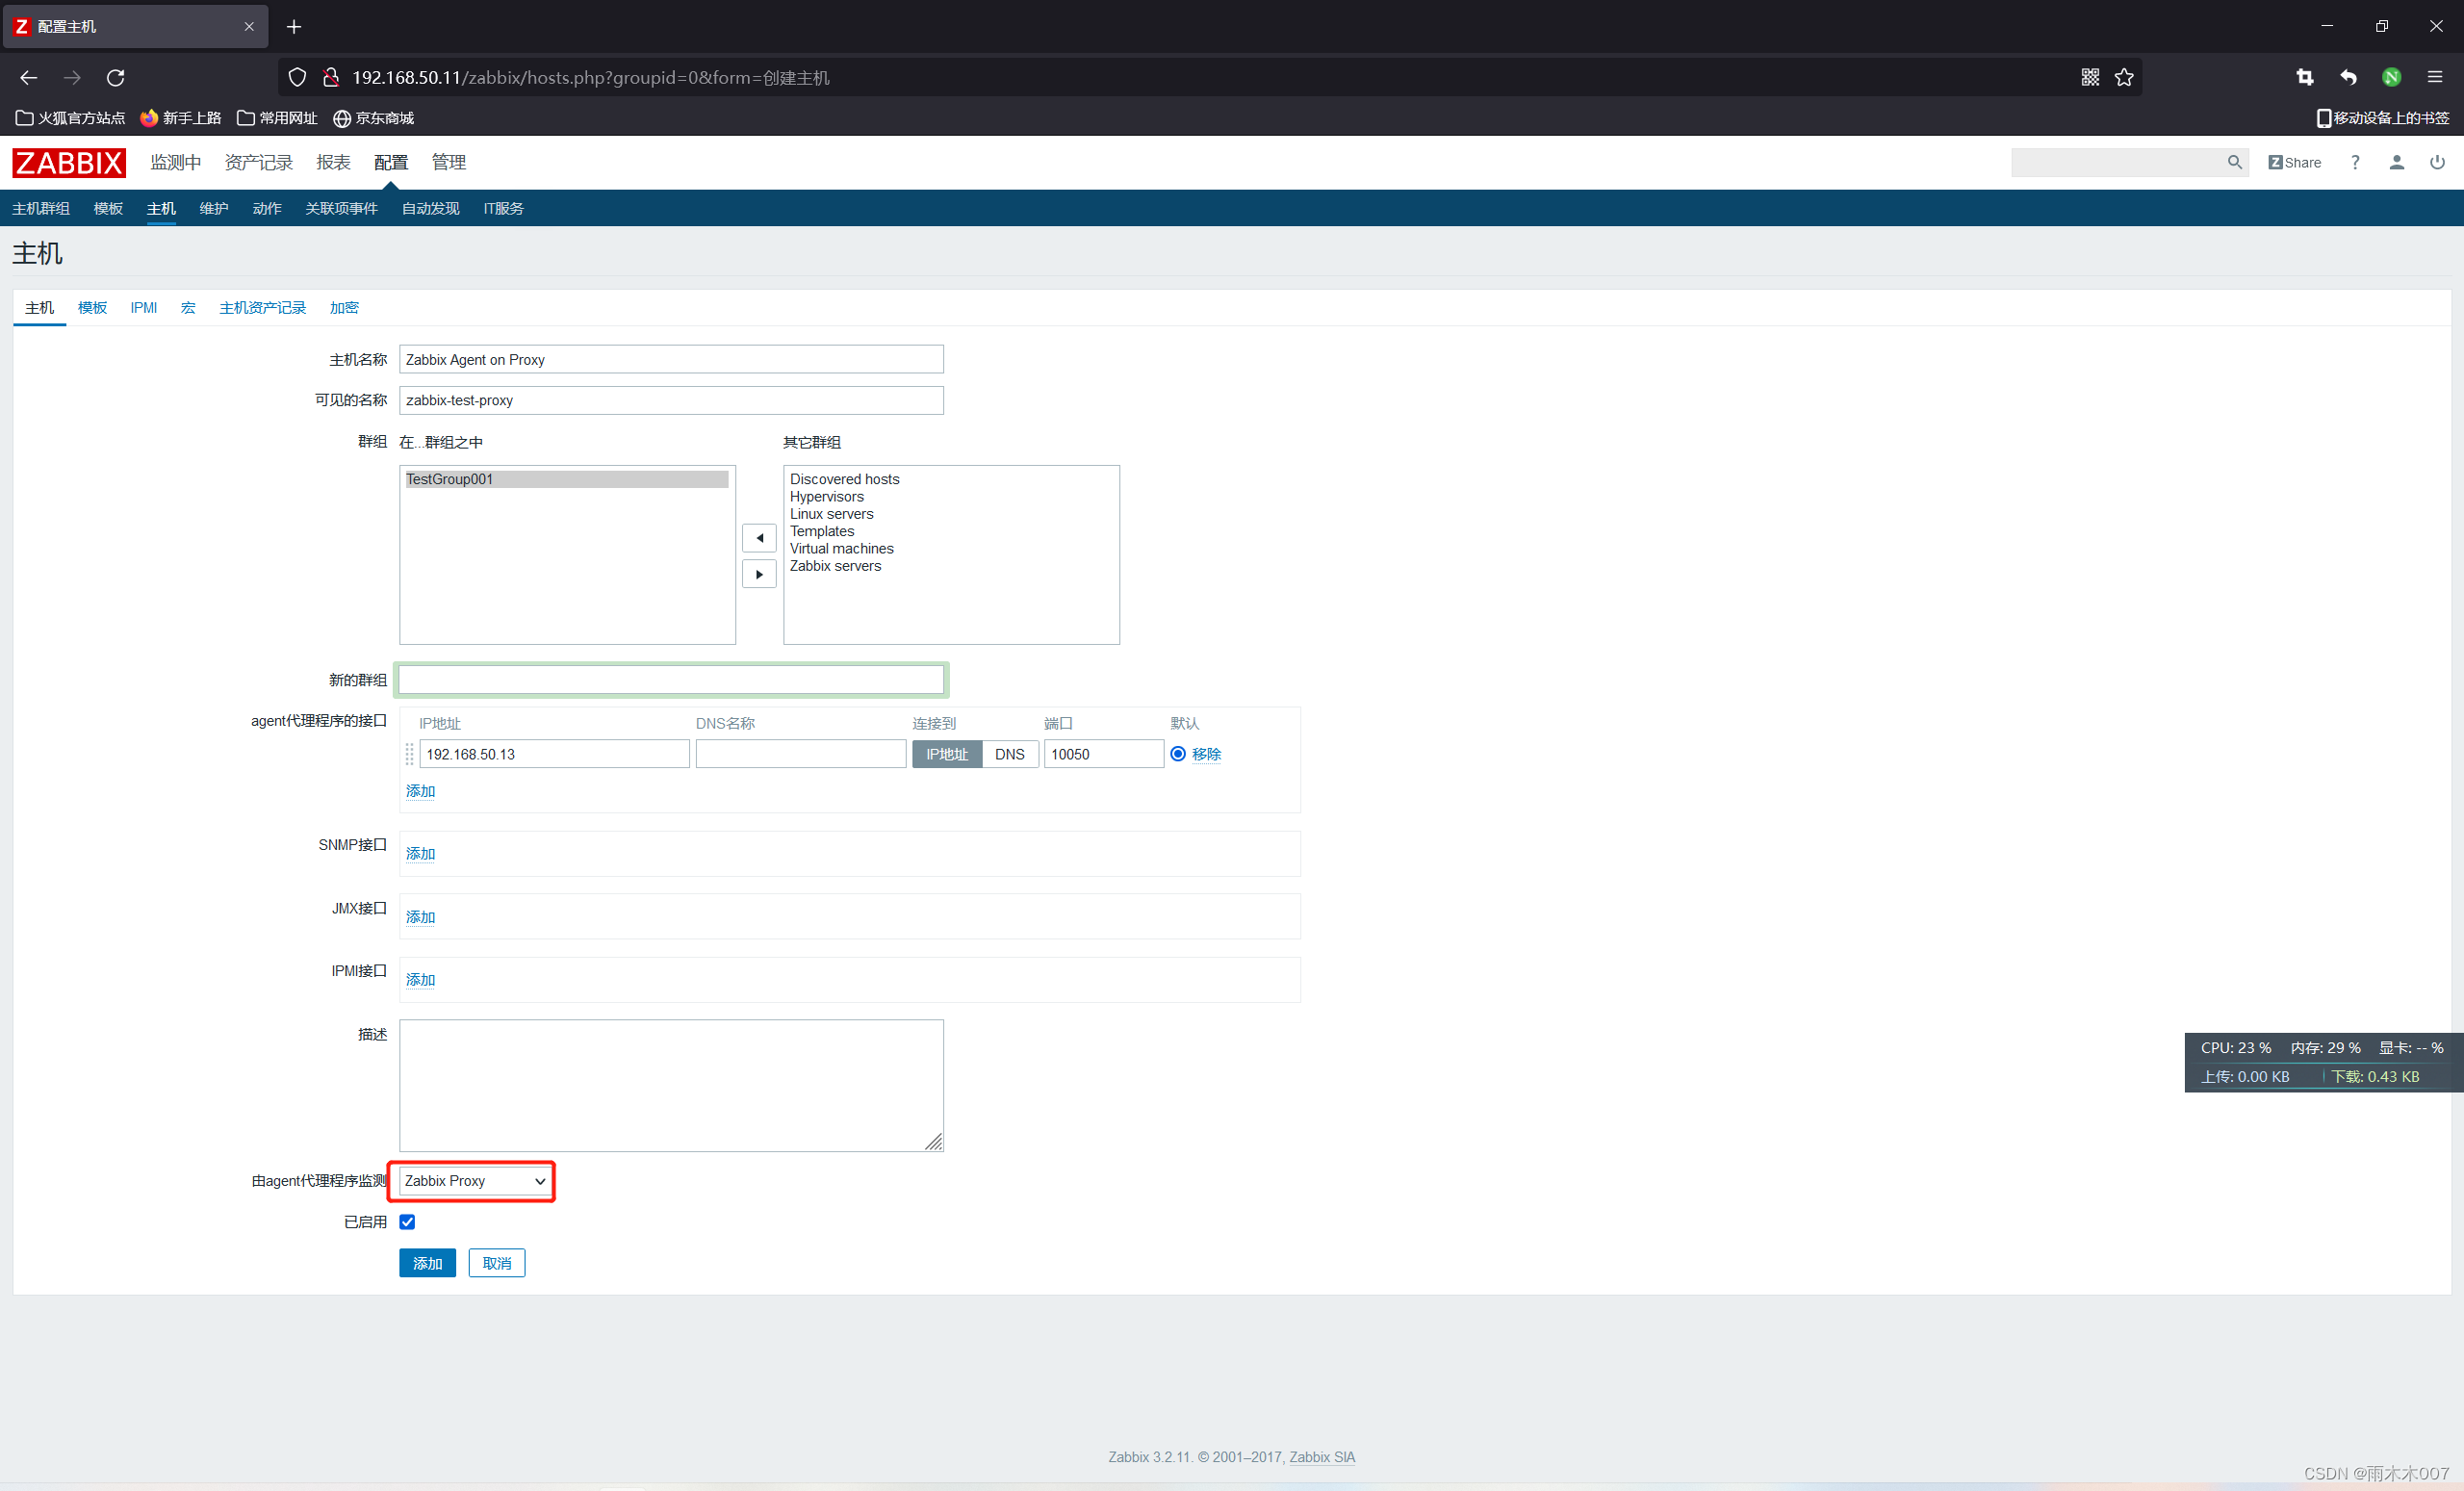
Task: Click the logout power icon
Action: 2437,162
